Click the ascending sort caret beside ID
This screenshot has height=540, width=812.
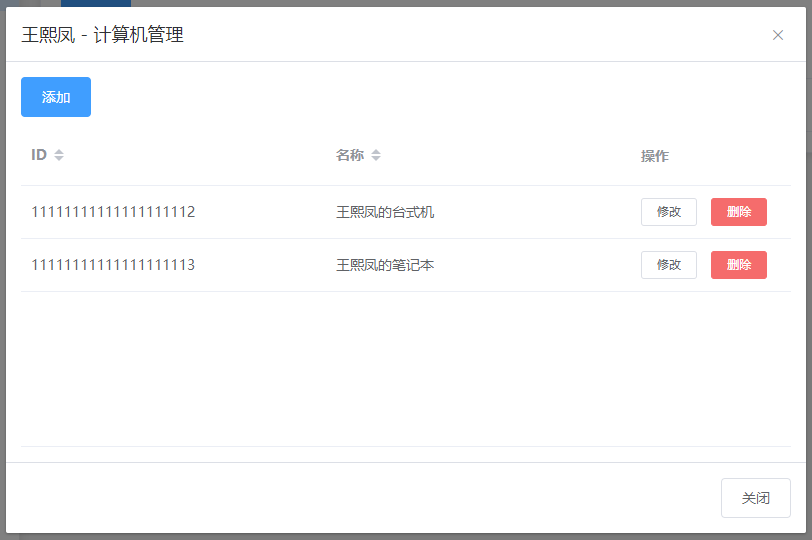59,151
